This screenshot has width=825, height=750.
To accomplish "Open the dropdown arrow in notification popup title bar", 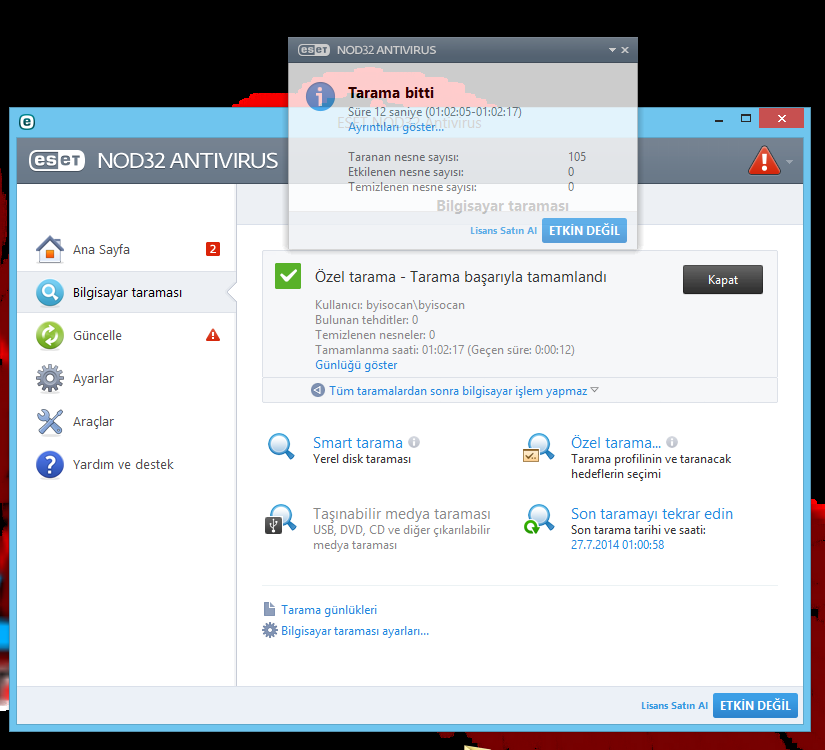I will point(612,50).
